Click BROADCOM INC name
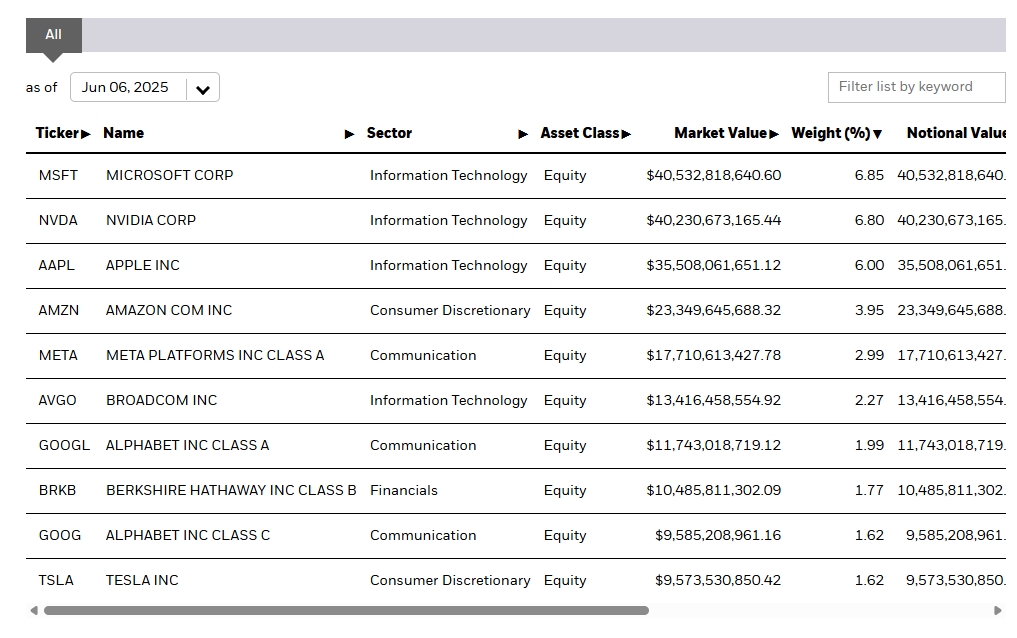 (x=162, y=401)
